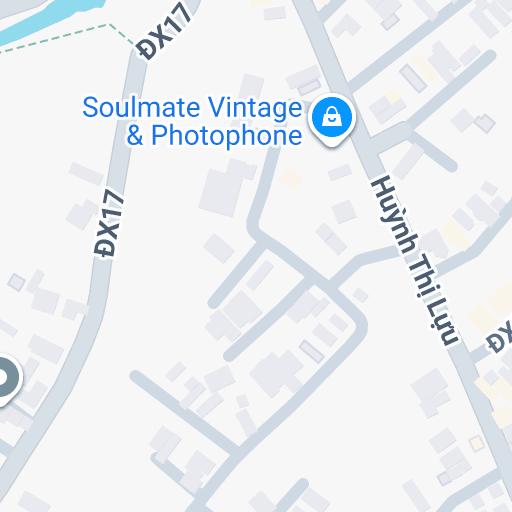Select the outlined rectangular building near top right
512x512 pixels.
413,78
